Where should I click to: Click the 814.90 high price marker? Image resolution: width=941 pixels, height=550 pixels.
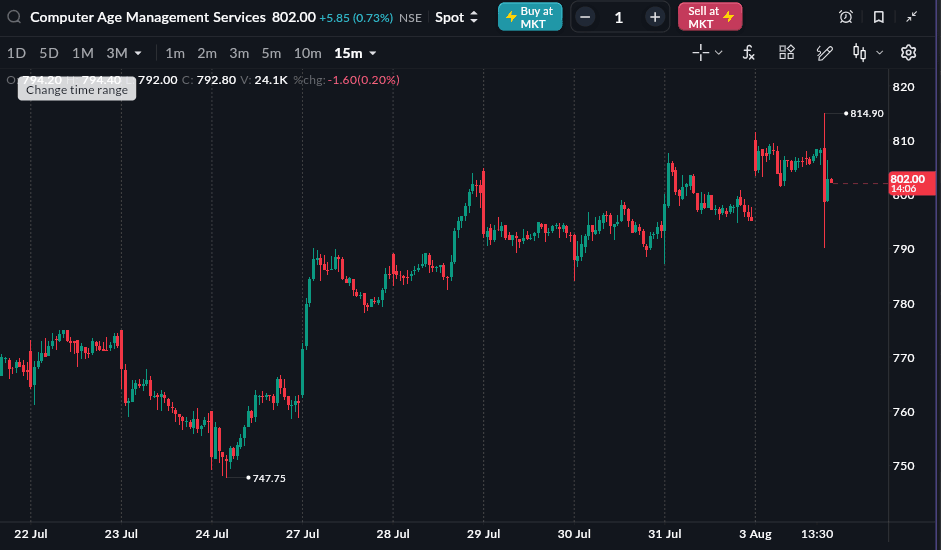867,113
